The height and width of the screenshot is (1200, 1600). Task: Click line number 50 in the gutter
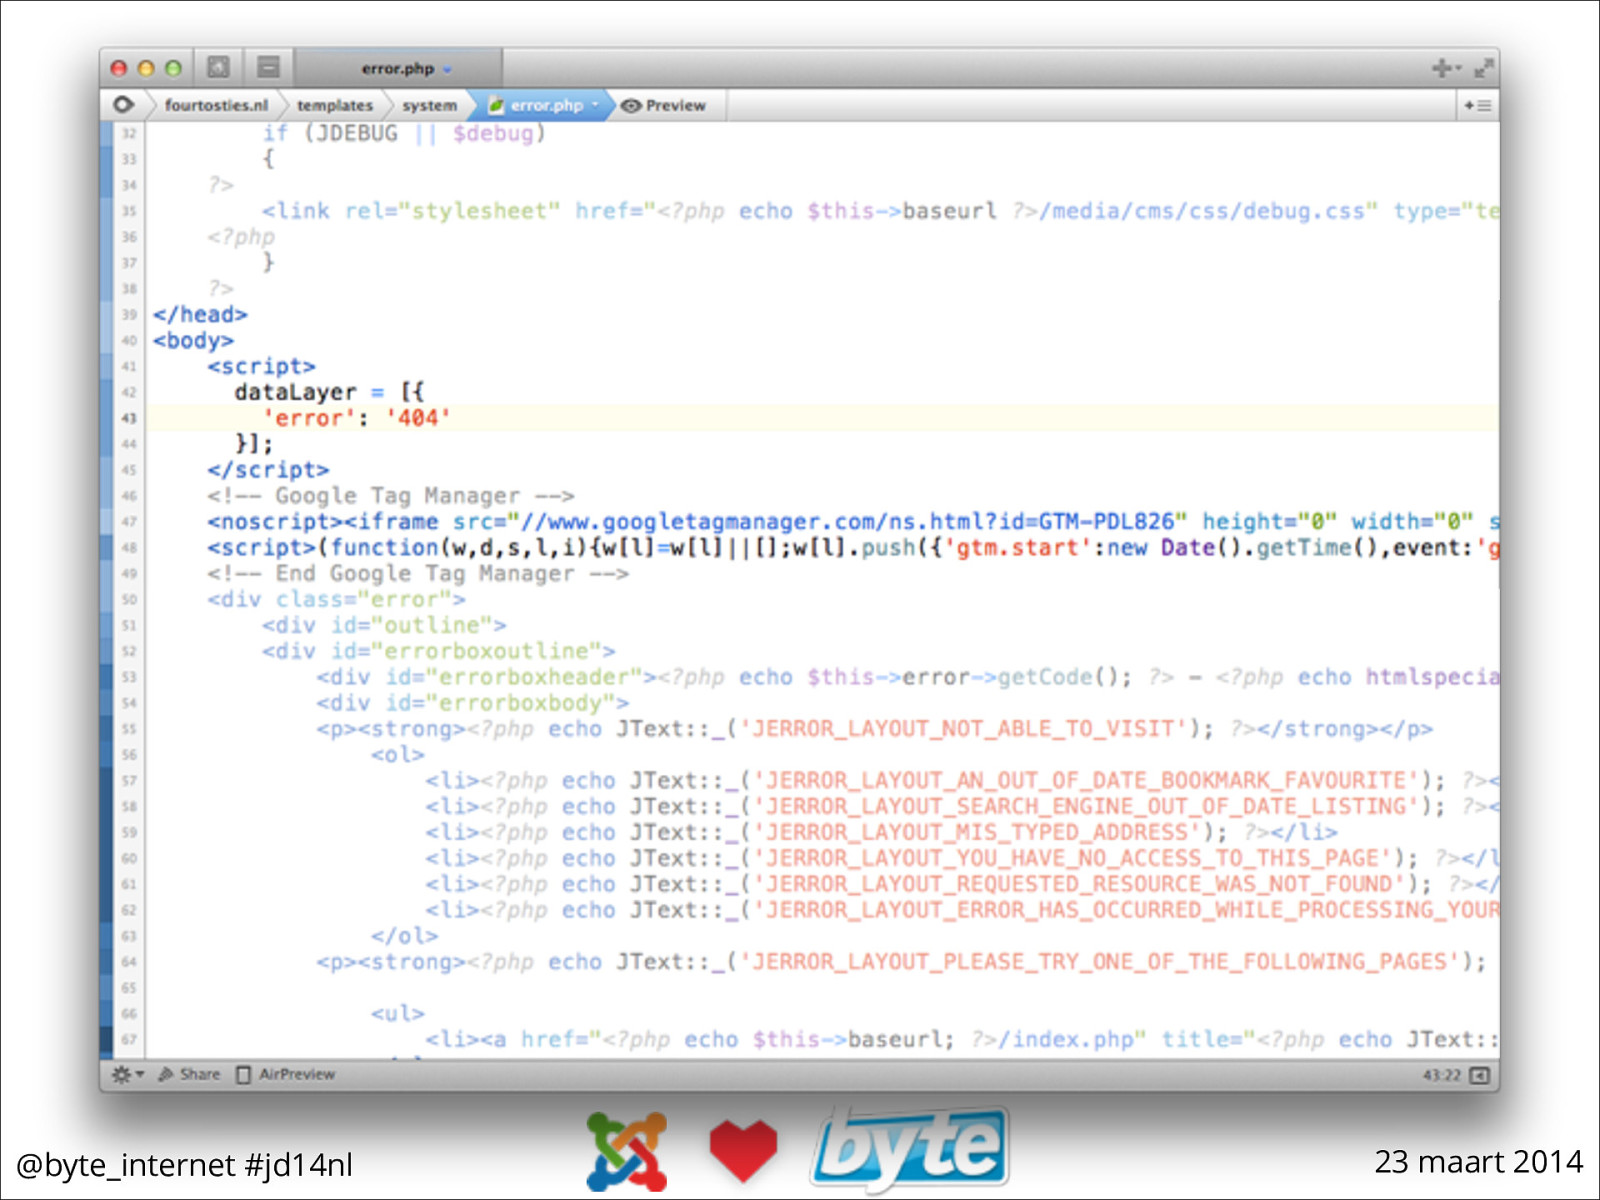(129, 600)
